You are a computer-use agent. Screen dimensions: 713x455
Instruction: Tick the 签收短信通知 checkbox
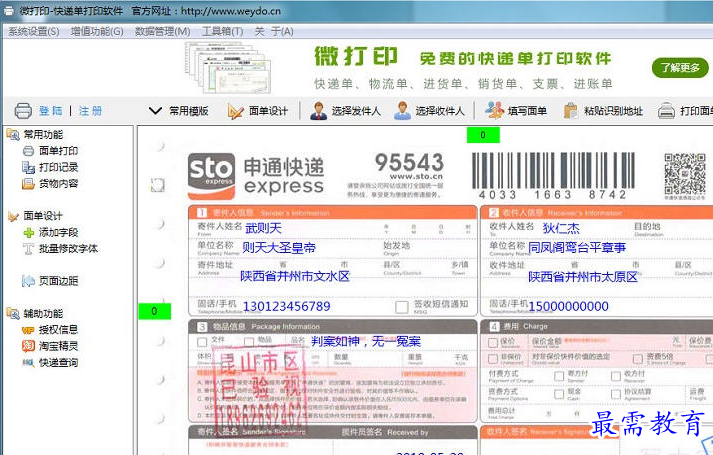click(402, 307)
